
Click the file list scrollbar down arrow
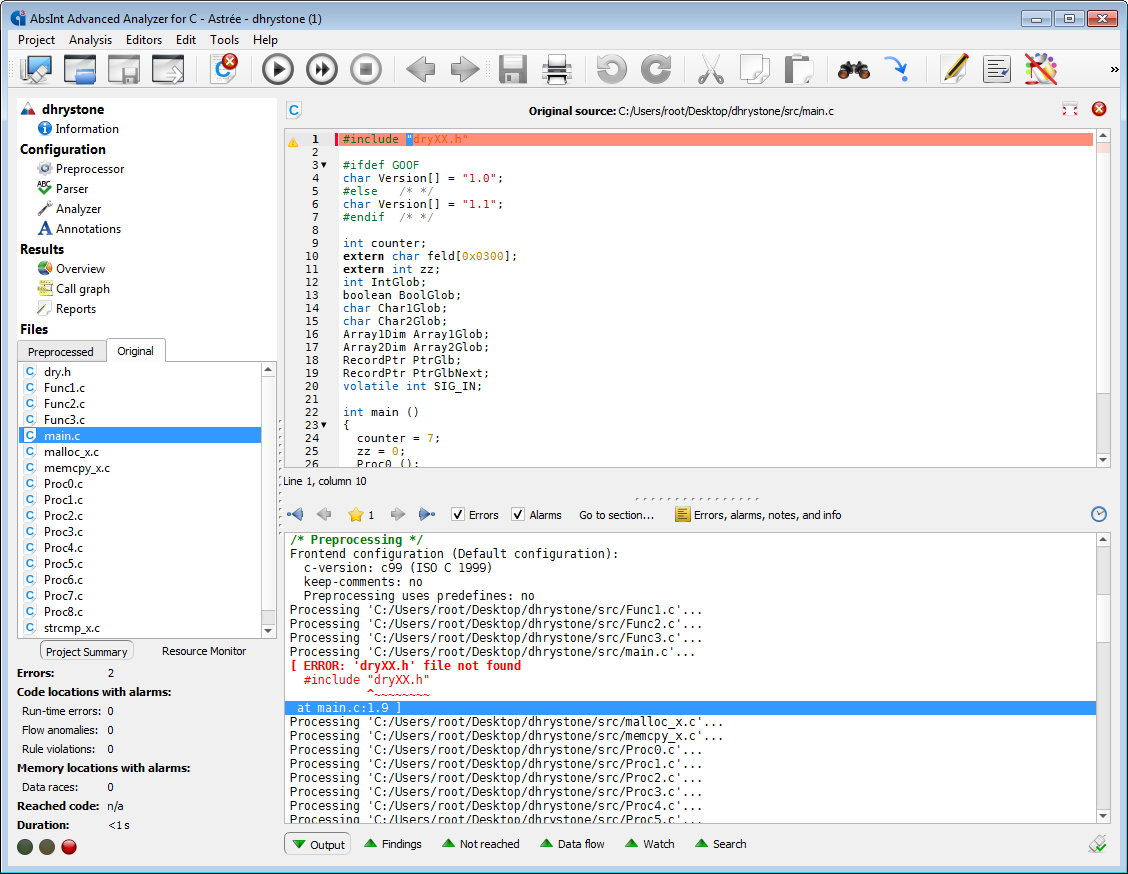[x=268, y=631]
